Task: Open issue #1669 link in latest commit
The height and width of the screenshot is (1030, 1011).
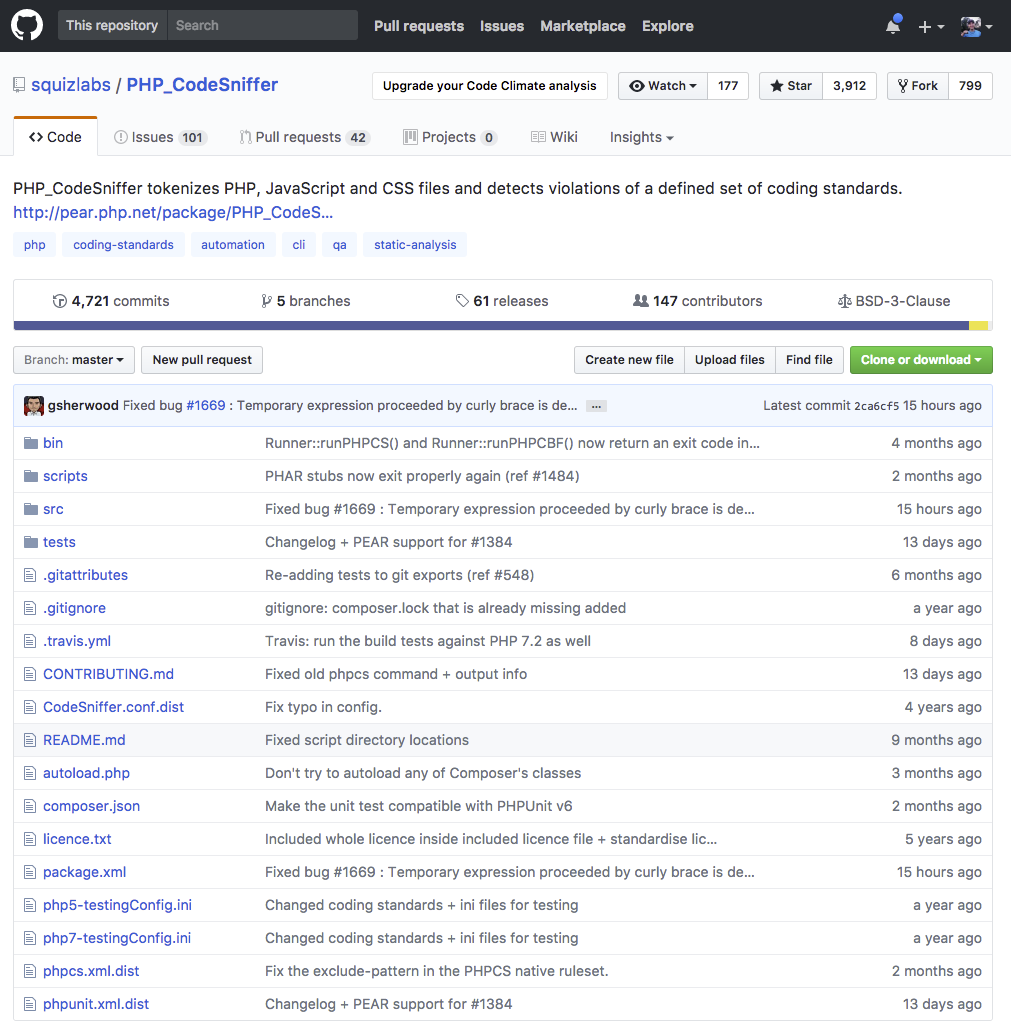Action: pyautogui.click(x=206, y=406)
